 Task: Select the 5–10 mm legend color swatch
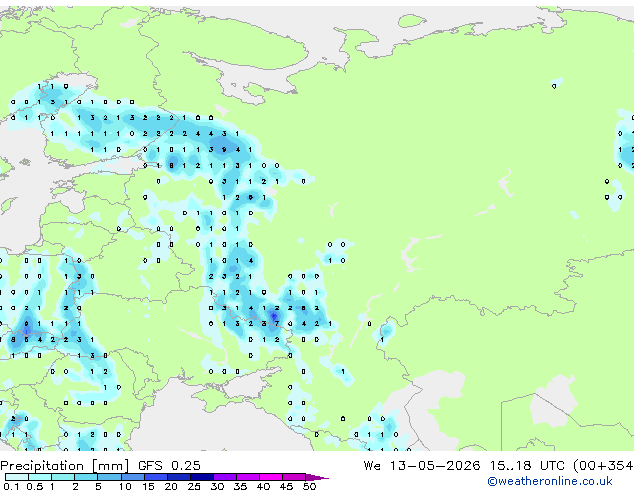110,477
